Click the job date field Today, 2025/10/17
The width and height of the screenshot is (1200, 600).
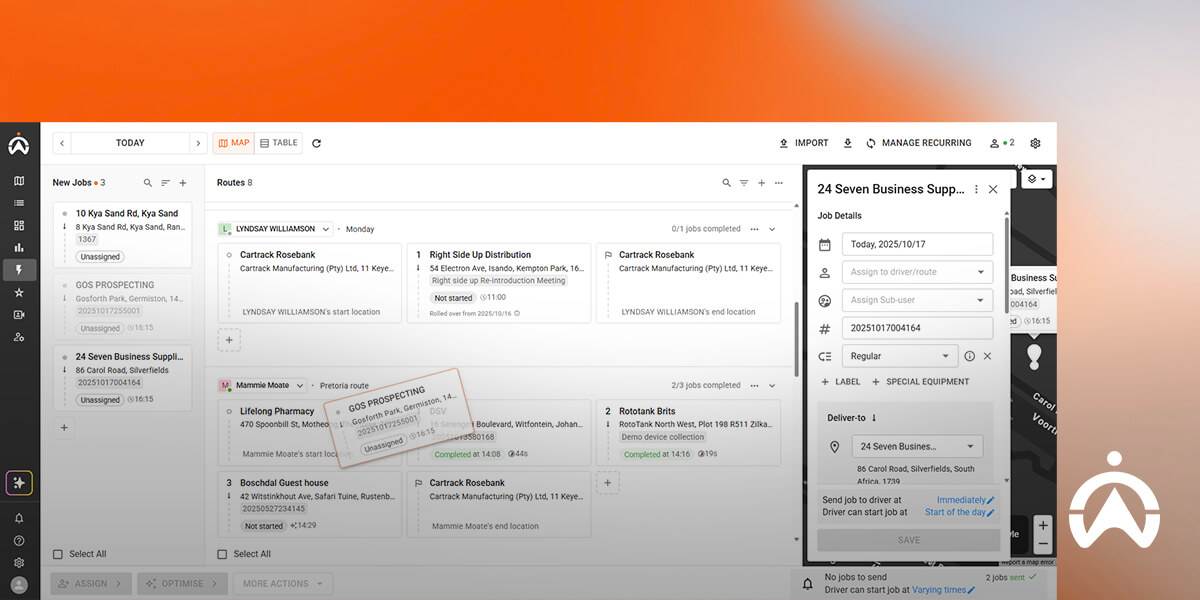point(918,244)
